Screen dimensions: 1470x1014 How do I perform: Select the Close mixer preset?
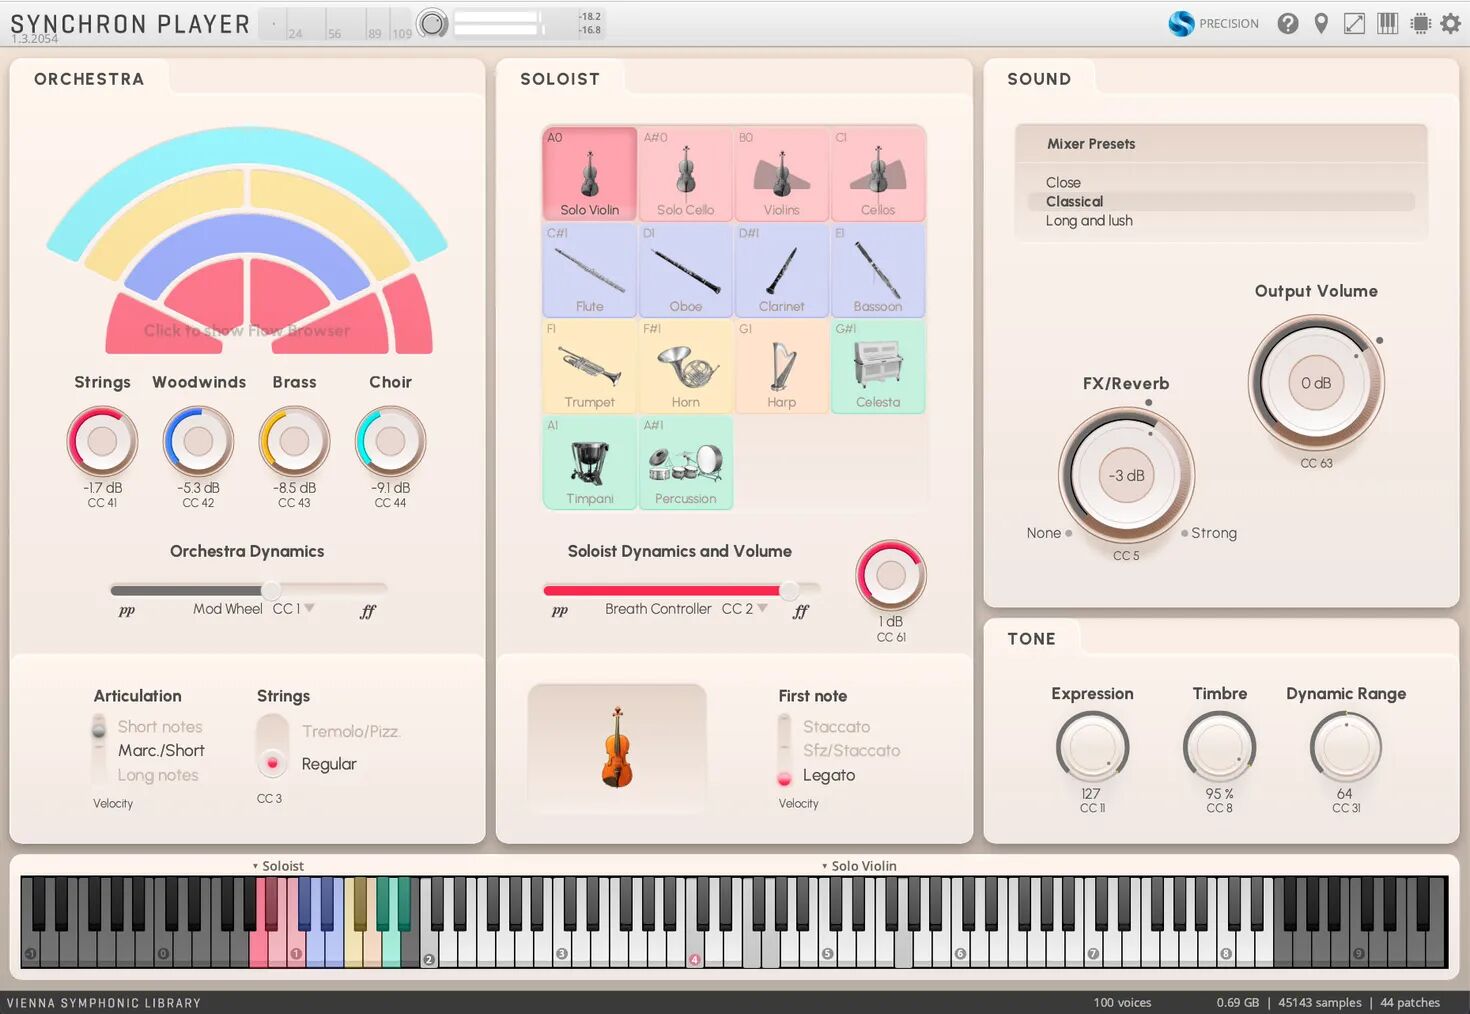[x=1062, y=182]
